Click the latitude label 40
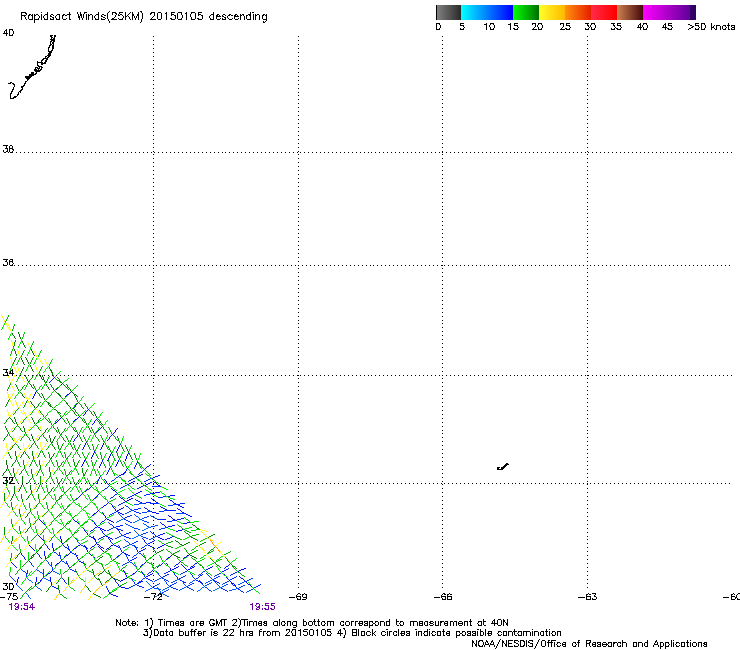 [8, 33]
